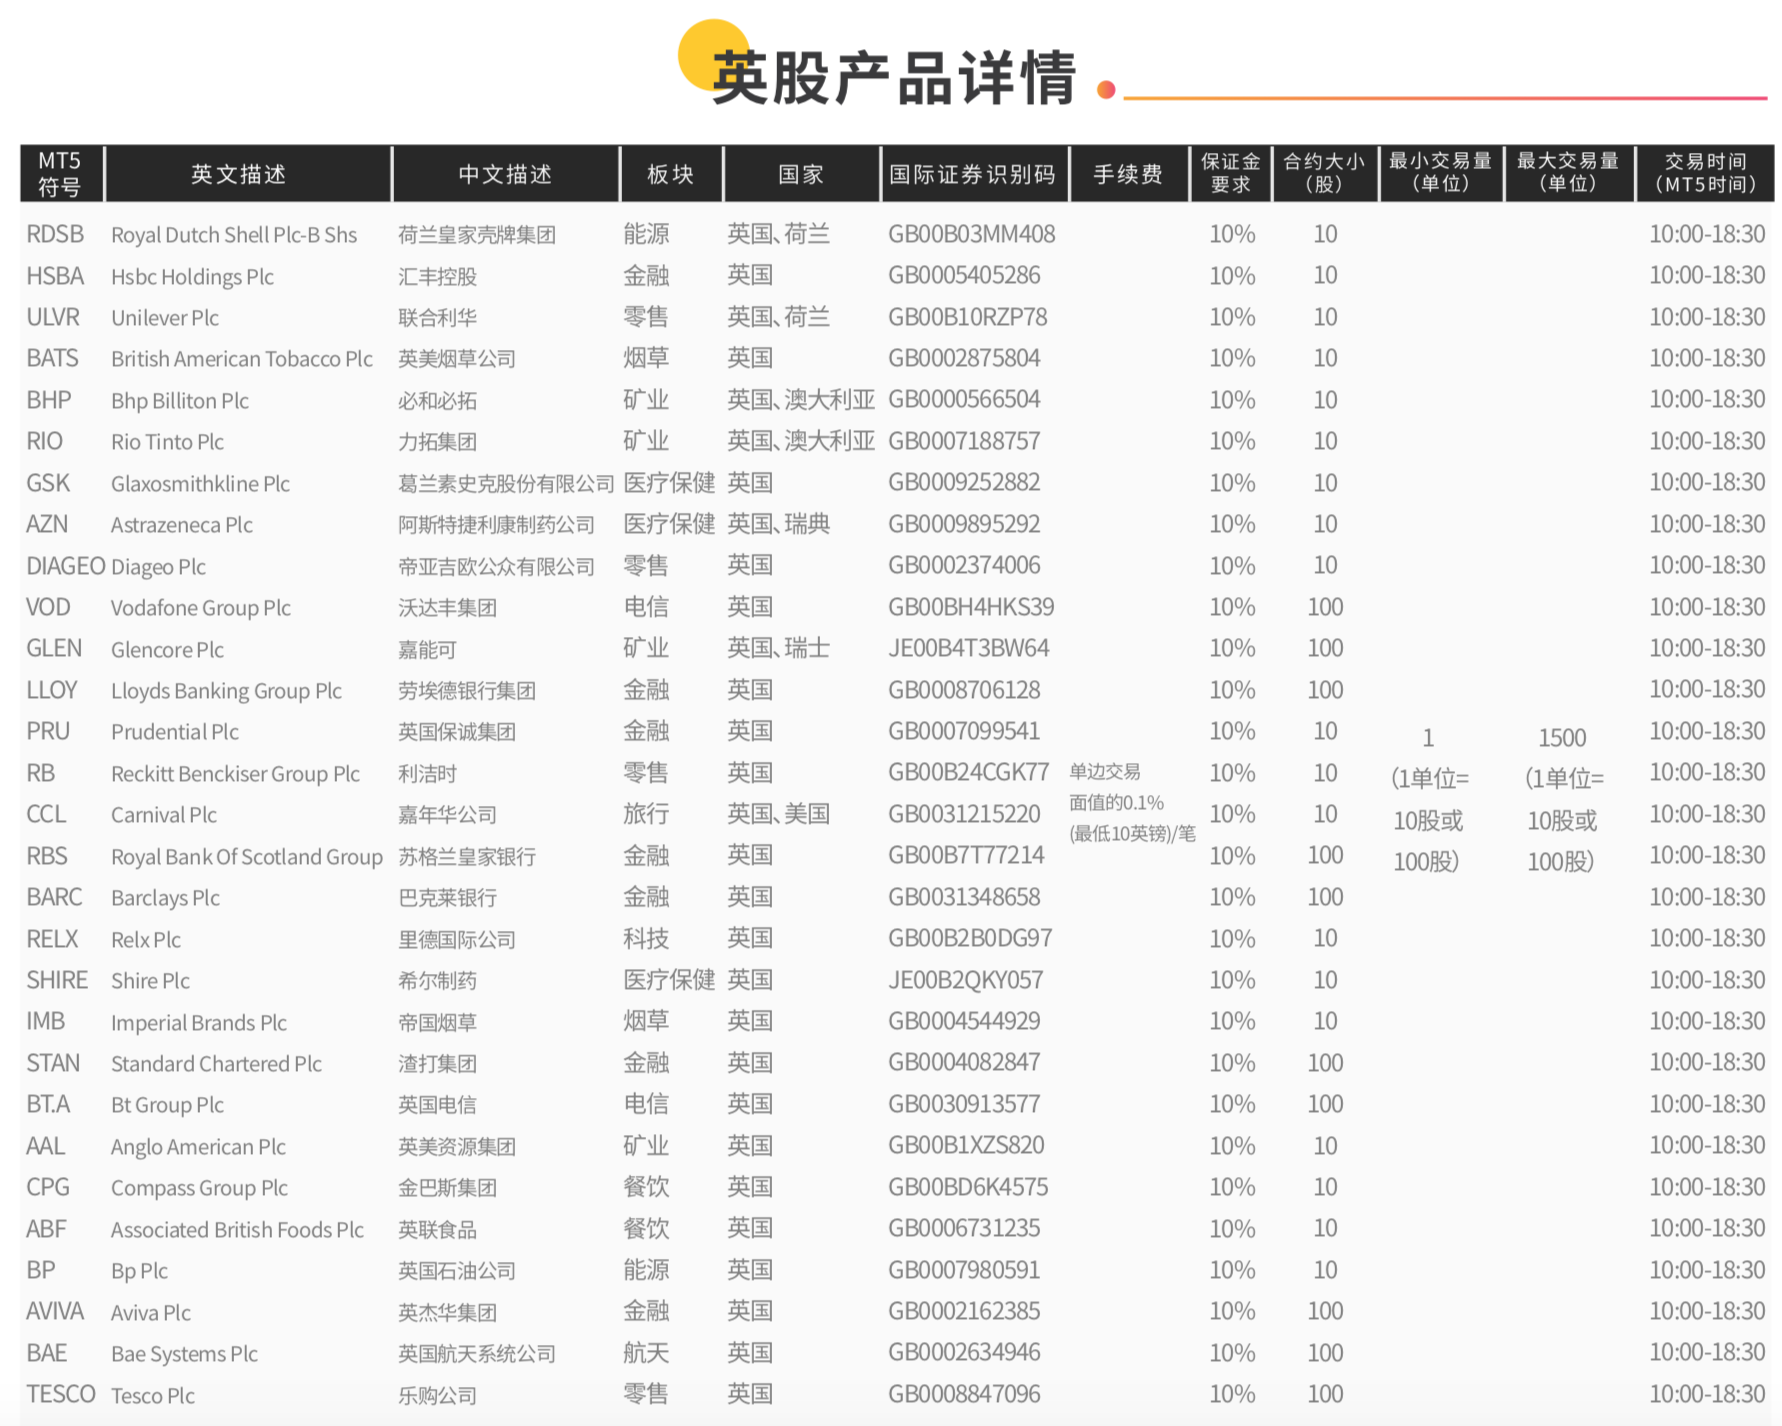Screen dimensions: 1782x1426
Task: Click the DIAGEO symbol cell
Action: pyautogui.click(x=66, y=566)
